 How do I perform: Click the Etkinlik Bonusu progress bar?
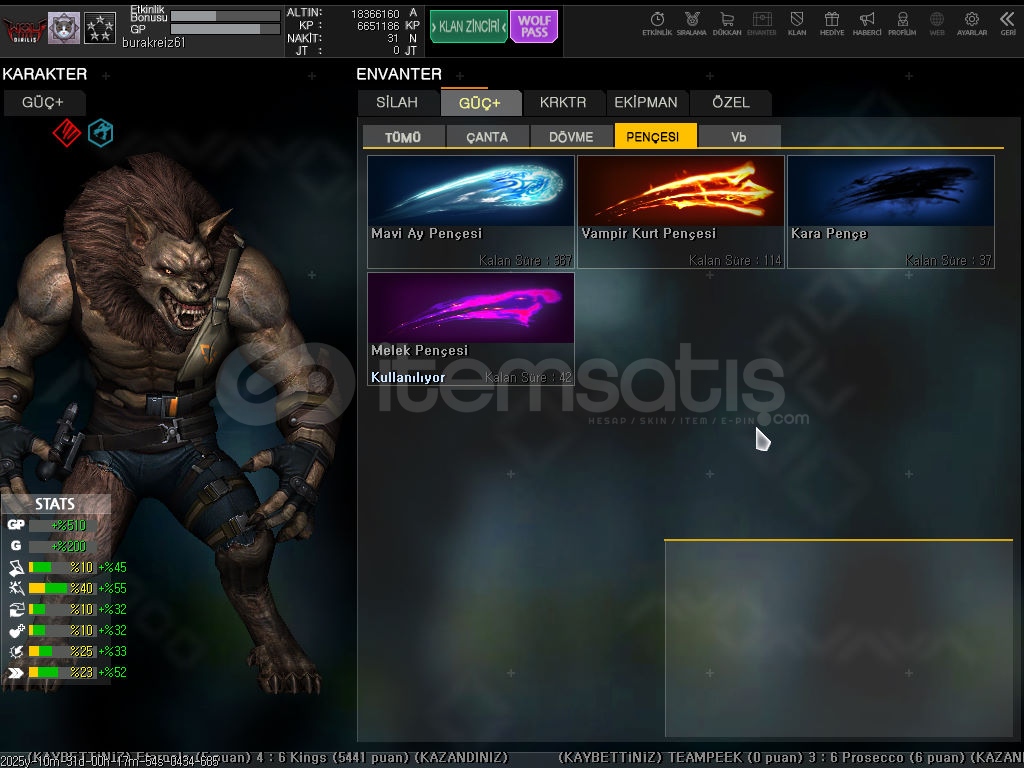[x=225, y=16]
